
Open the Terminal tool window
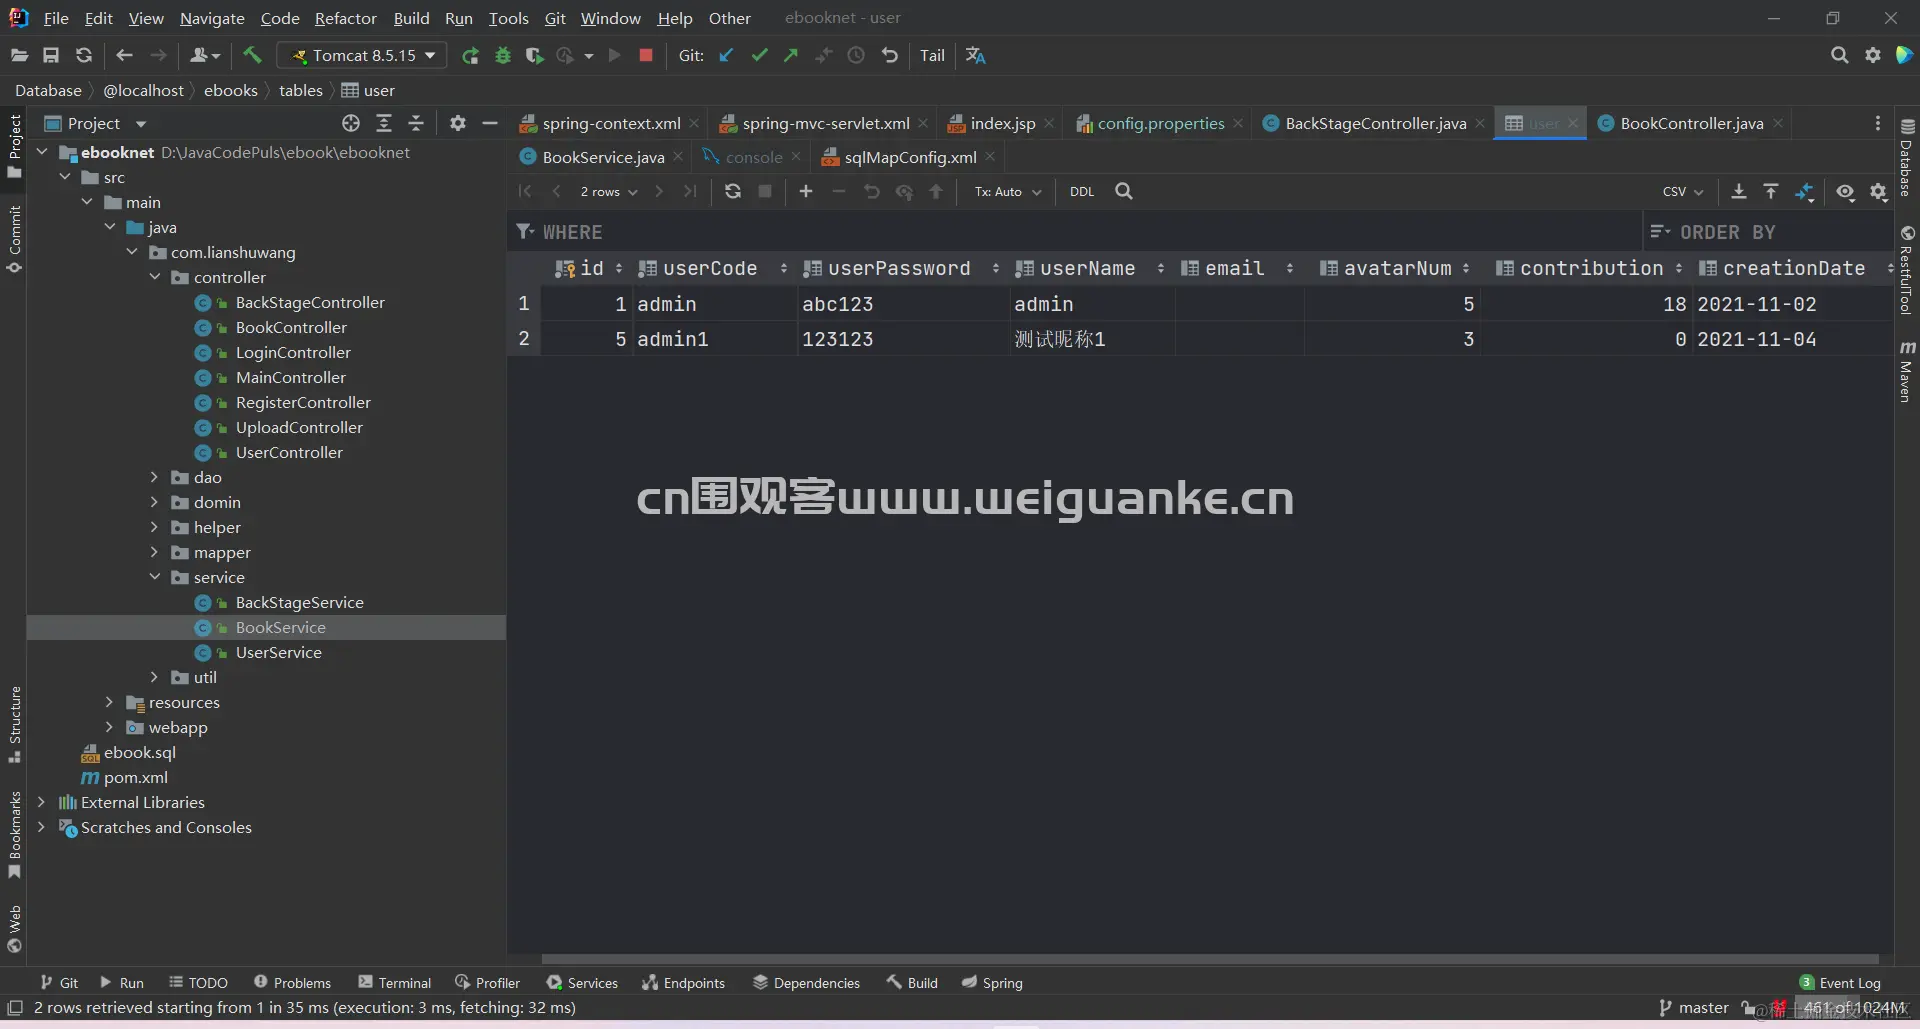[x=394, y=983]
